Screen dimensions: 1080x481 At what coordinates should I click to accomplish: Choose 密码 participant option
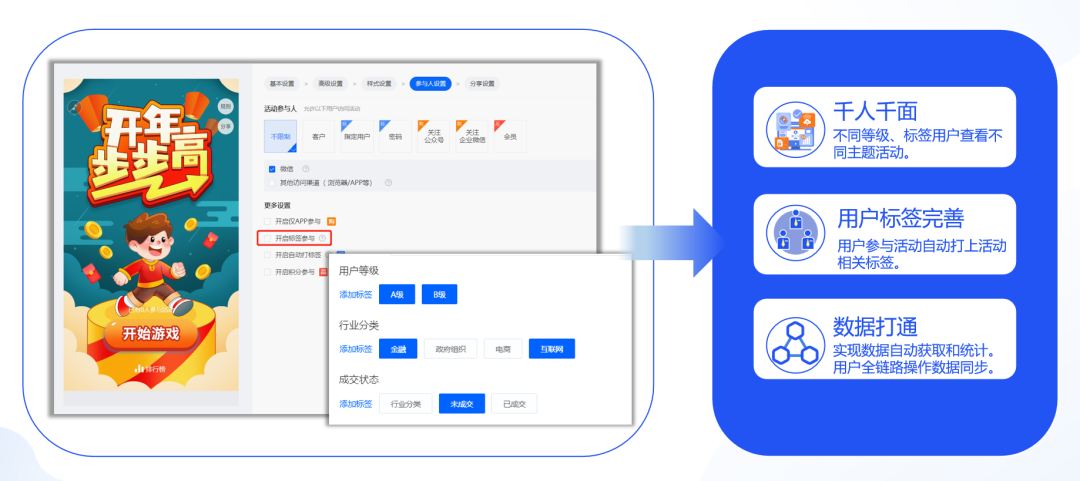click(x=395, y=136)
